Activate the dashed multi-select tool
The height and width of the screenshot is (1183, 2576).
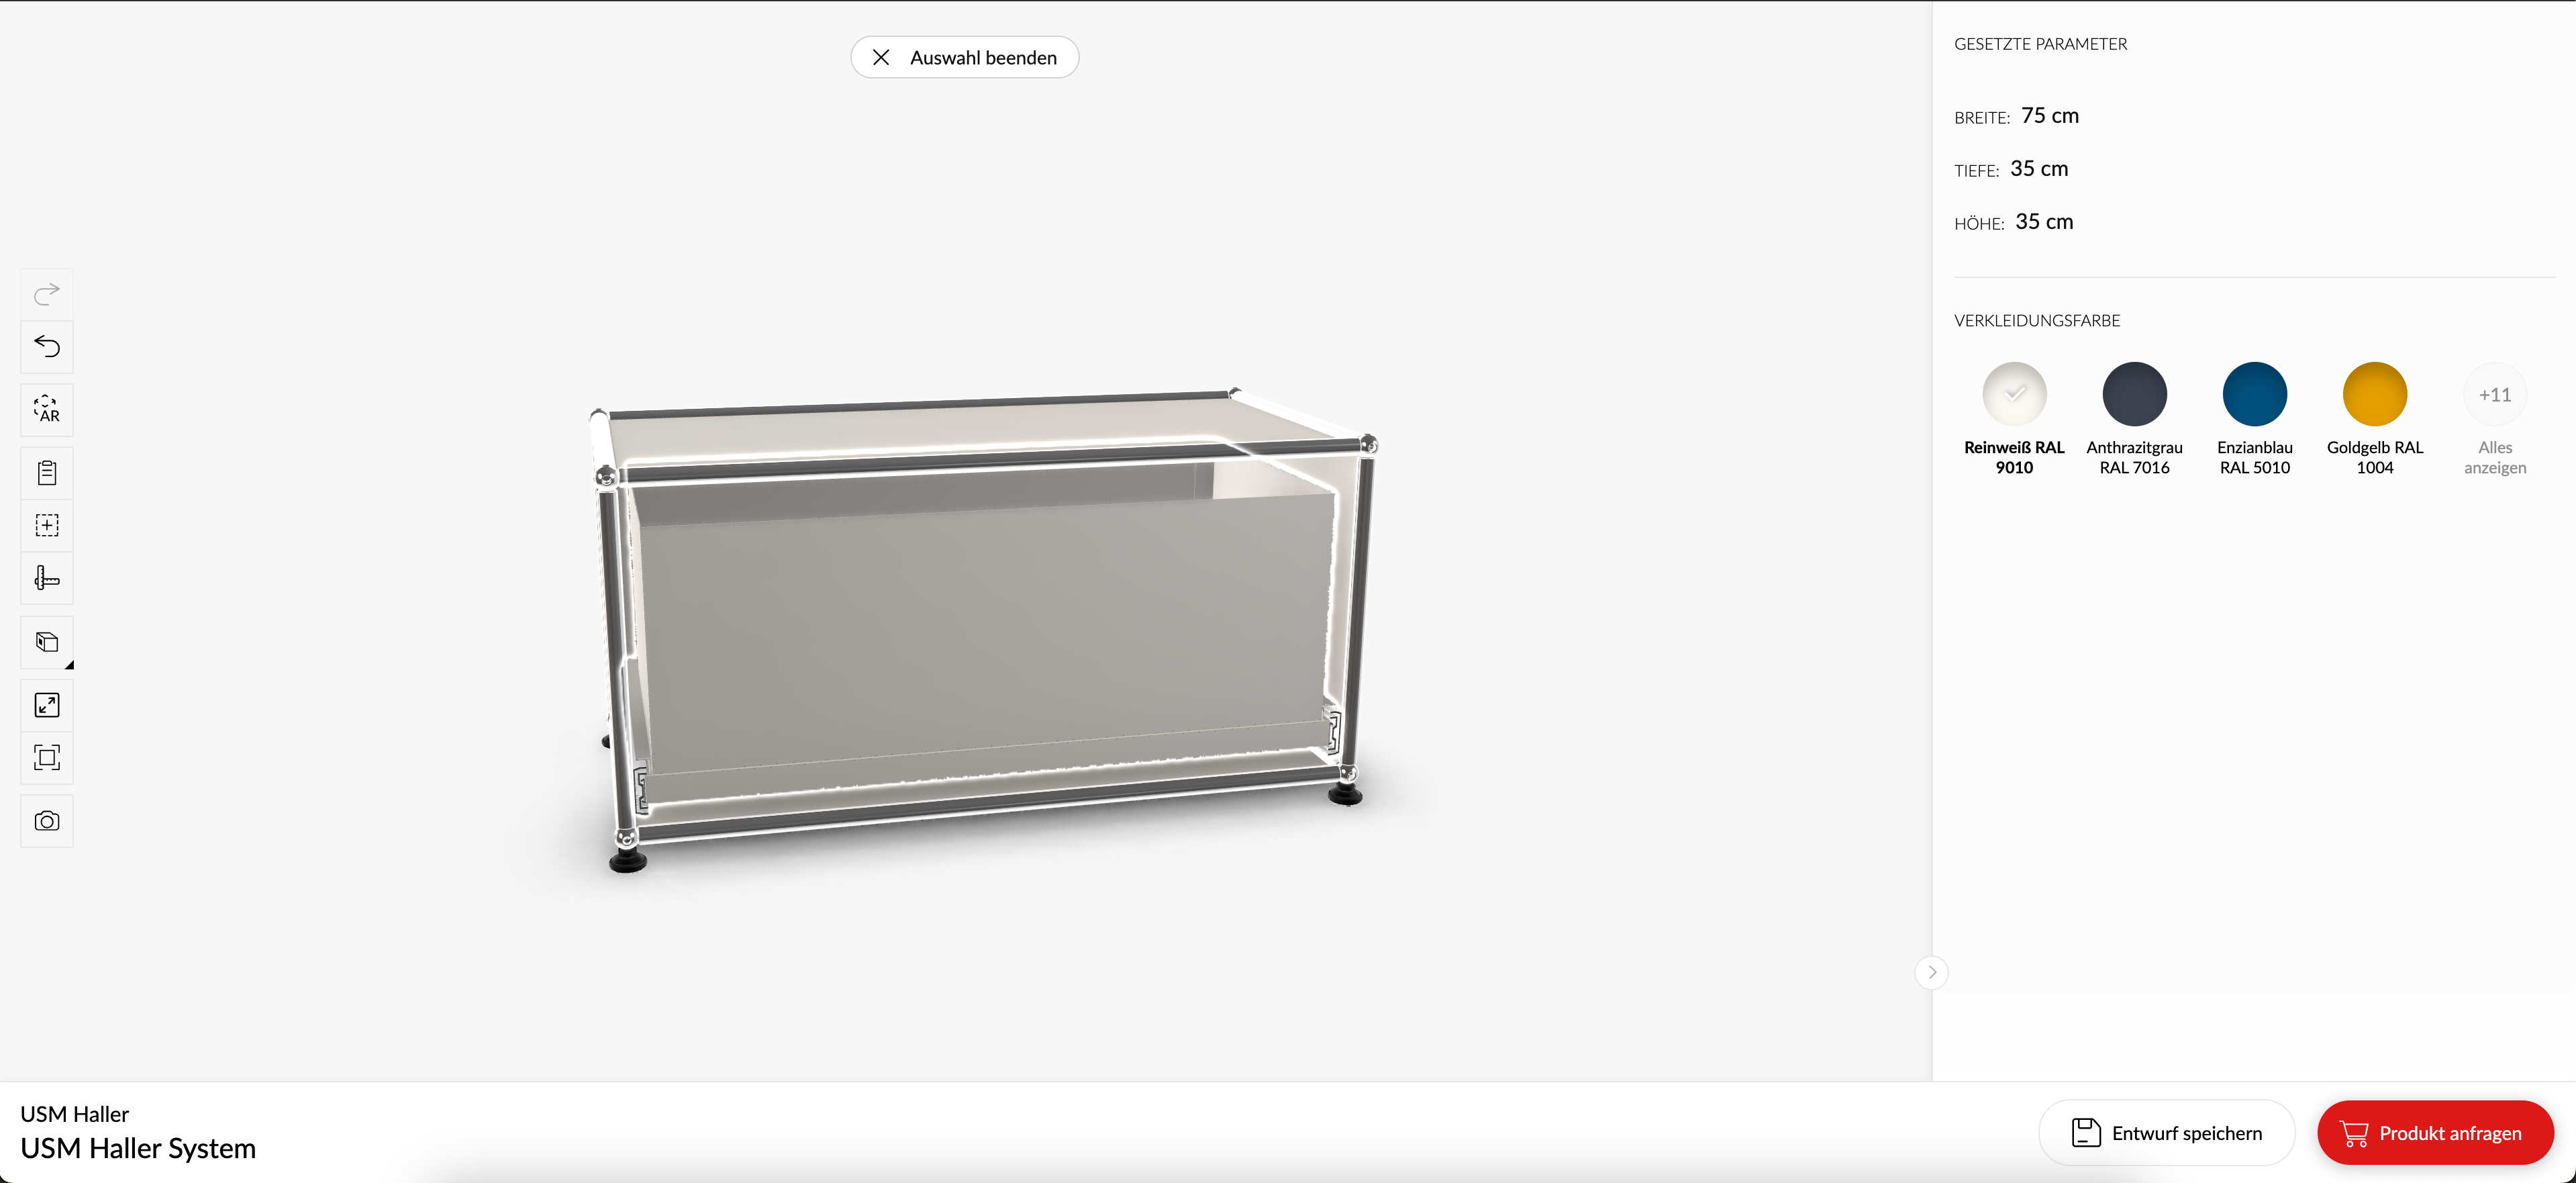[x=47, y=525]
